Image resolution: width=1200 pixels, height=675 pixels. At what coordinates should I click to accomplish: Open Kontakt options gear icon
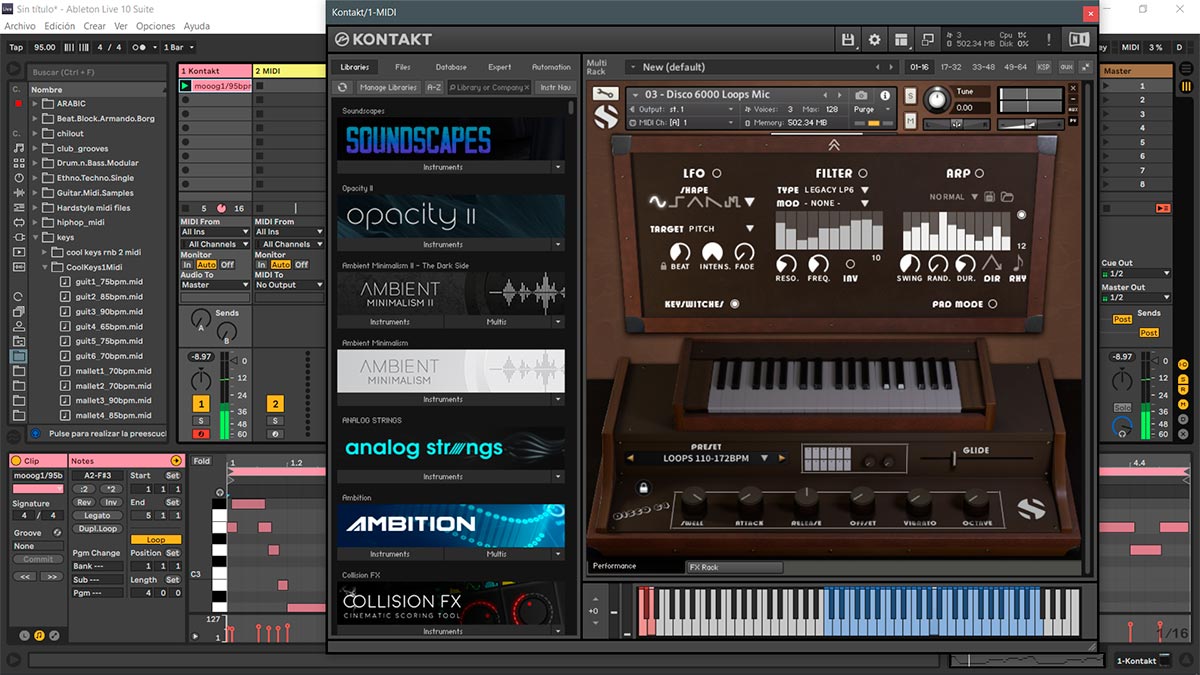pos(875,39)
